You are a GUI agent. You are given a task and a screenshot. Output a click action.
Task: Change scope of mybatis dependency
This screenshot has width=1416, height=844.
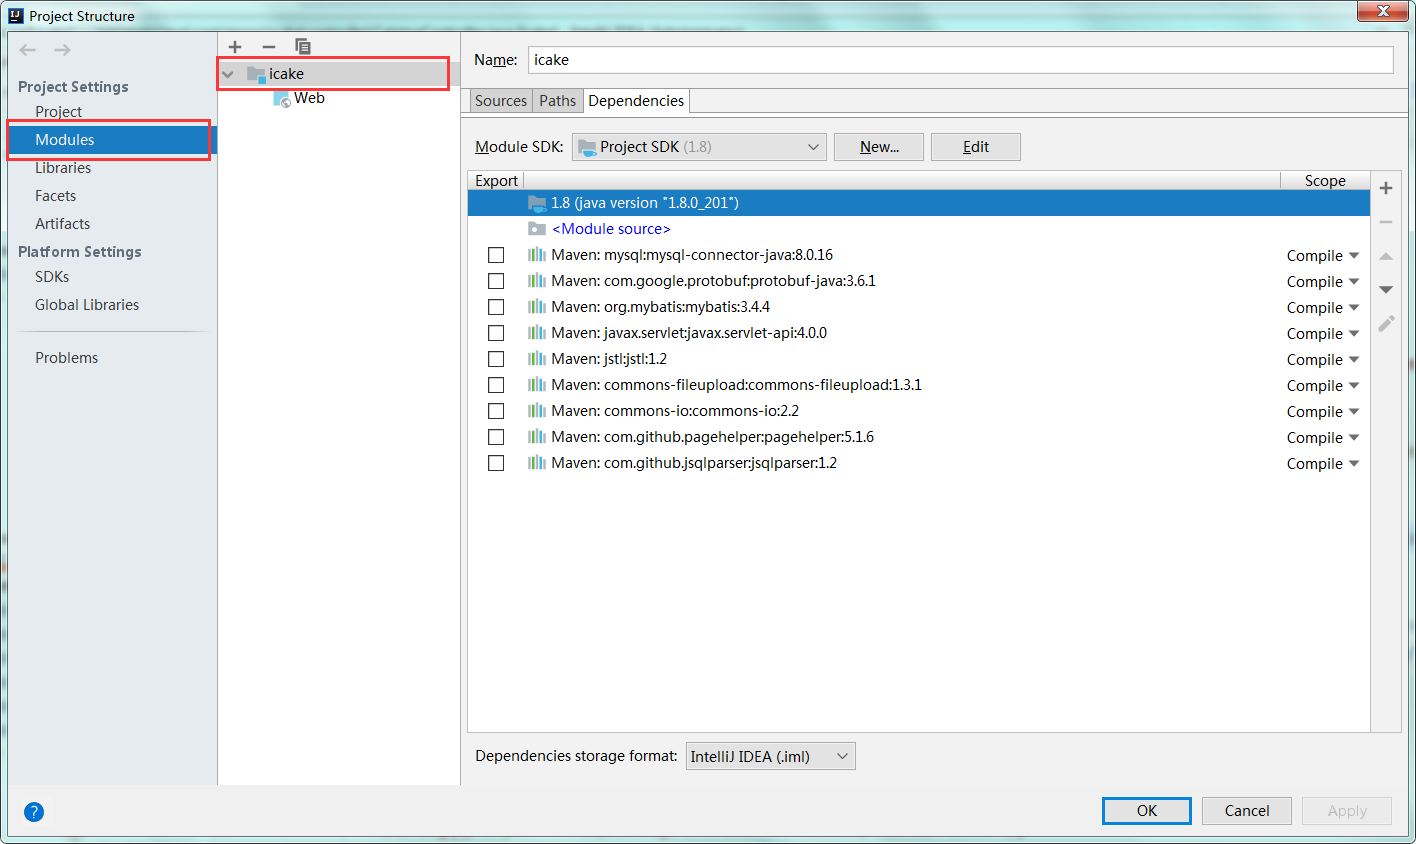coord(1323,308)
